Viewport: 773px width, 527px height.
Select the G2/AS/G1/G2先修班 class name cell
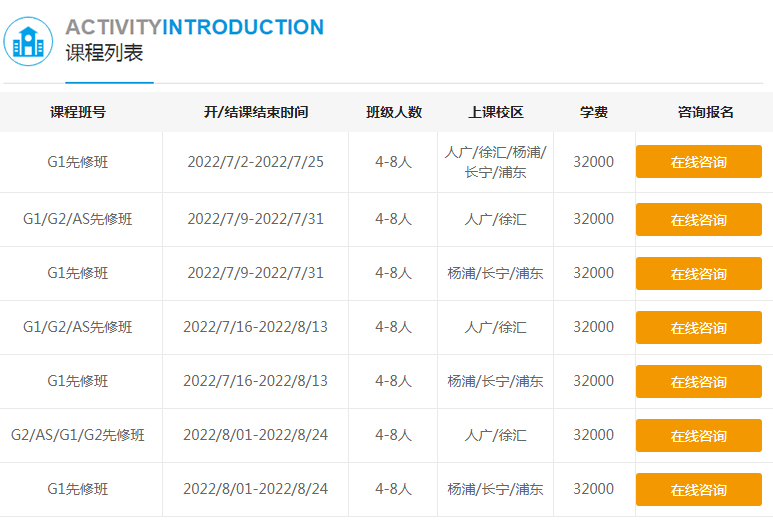78,435
